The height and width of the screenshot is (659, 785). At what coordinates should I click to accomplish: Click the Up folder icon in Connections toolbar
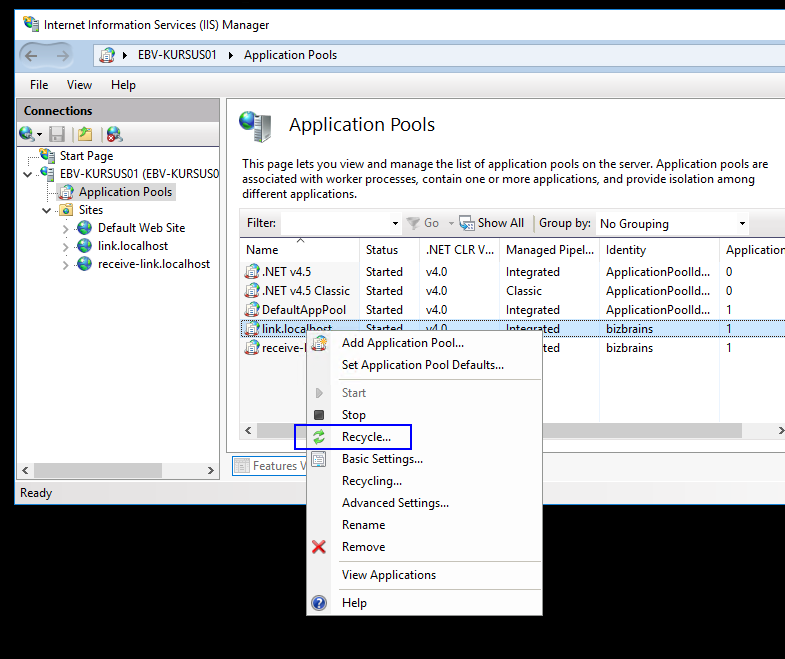pyautogui.click(x=85, y=134)
